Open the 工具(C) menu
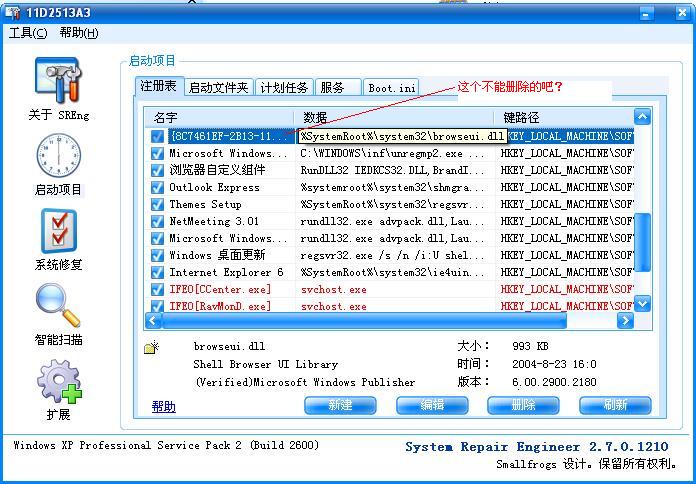The height and width of the screenshot is (484, 696). (28, 33)
